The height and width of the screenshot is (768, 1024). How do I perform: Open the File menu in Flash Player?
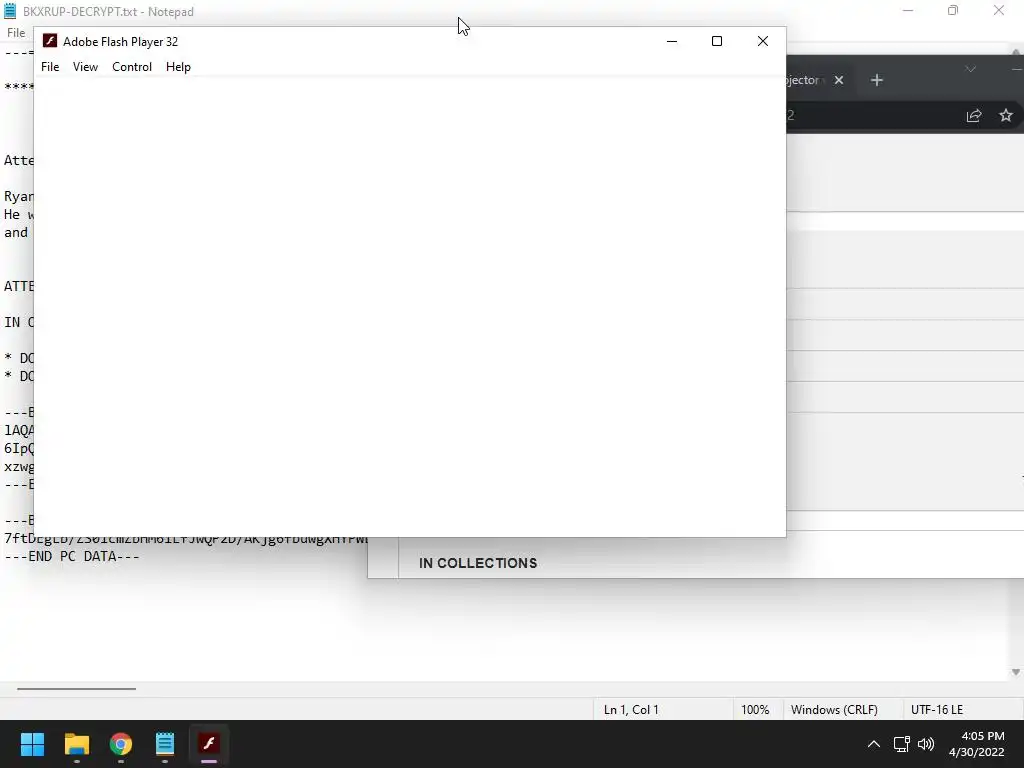coord(50,67)
